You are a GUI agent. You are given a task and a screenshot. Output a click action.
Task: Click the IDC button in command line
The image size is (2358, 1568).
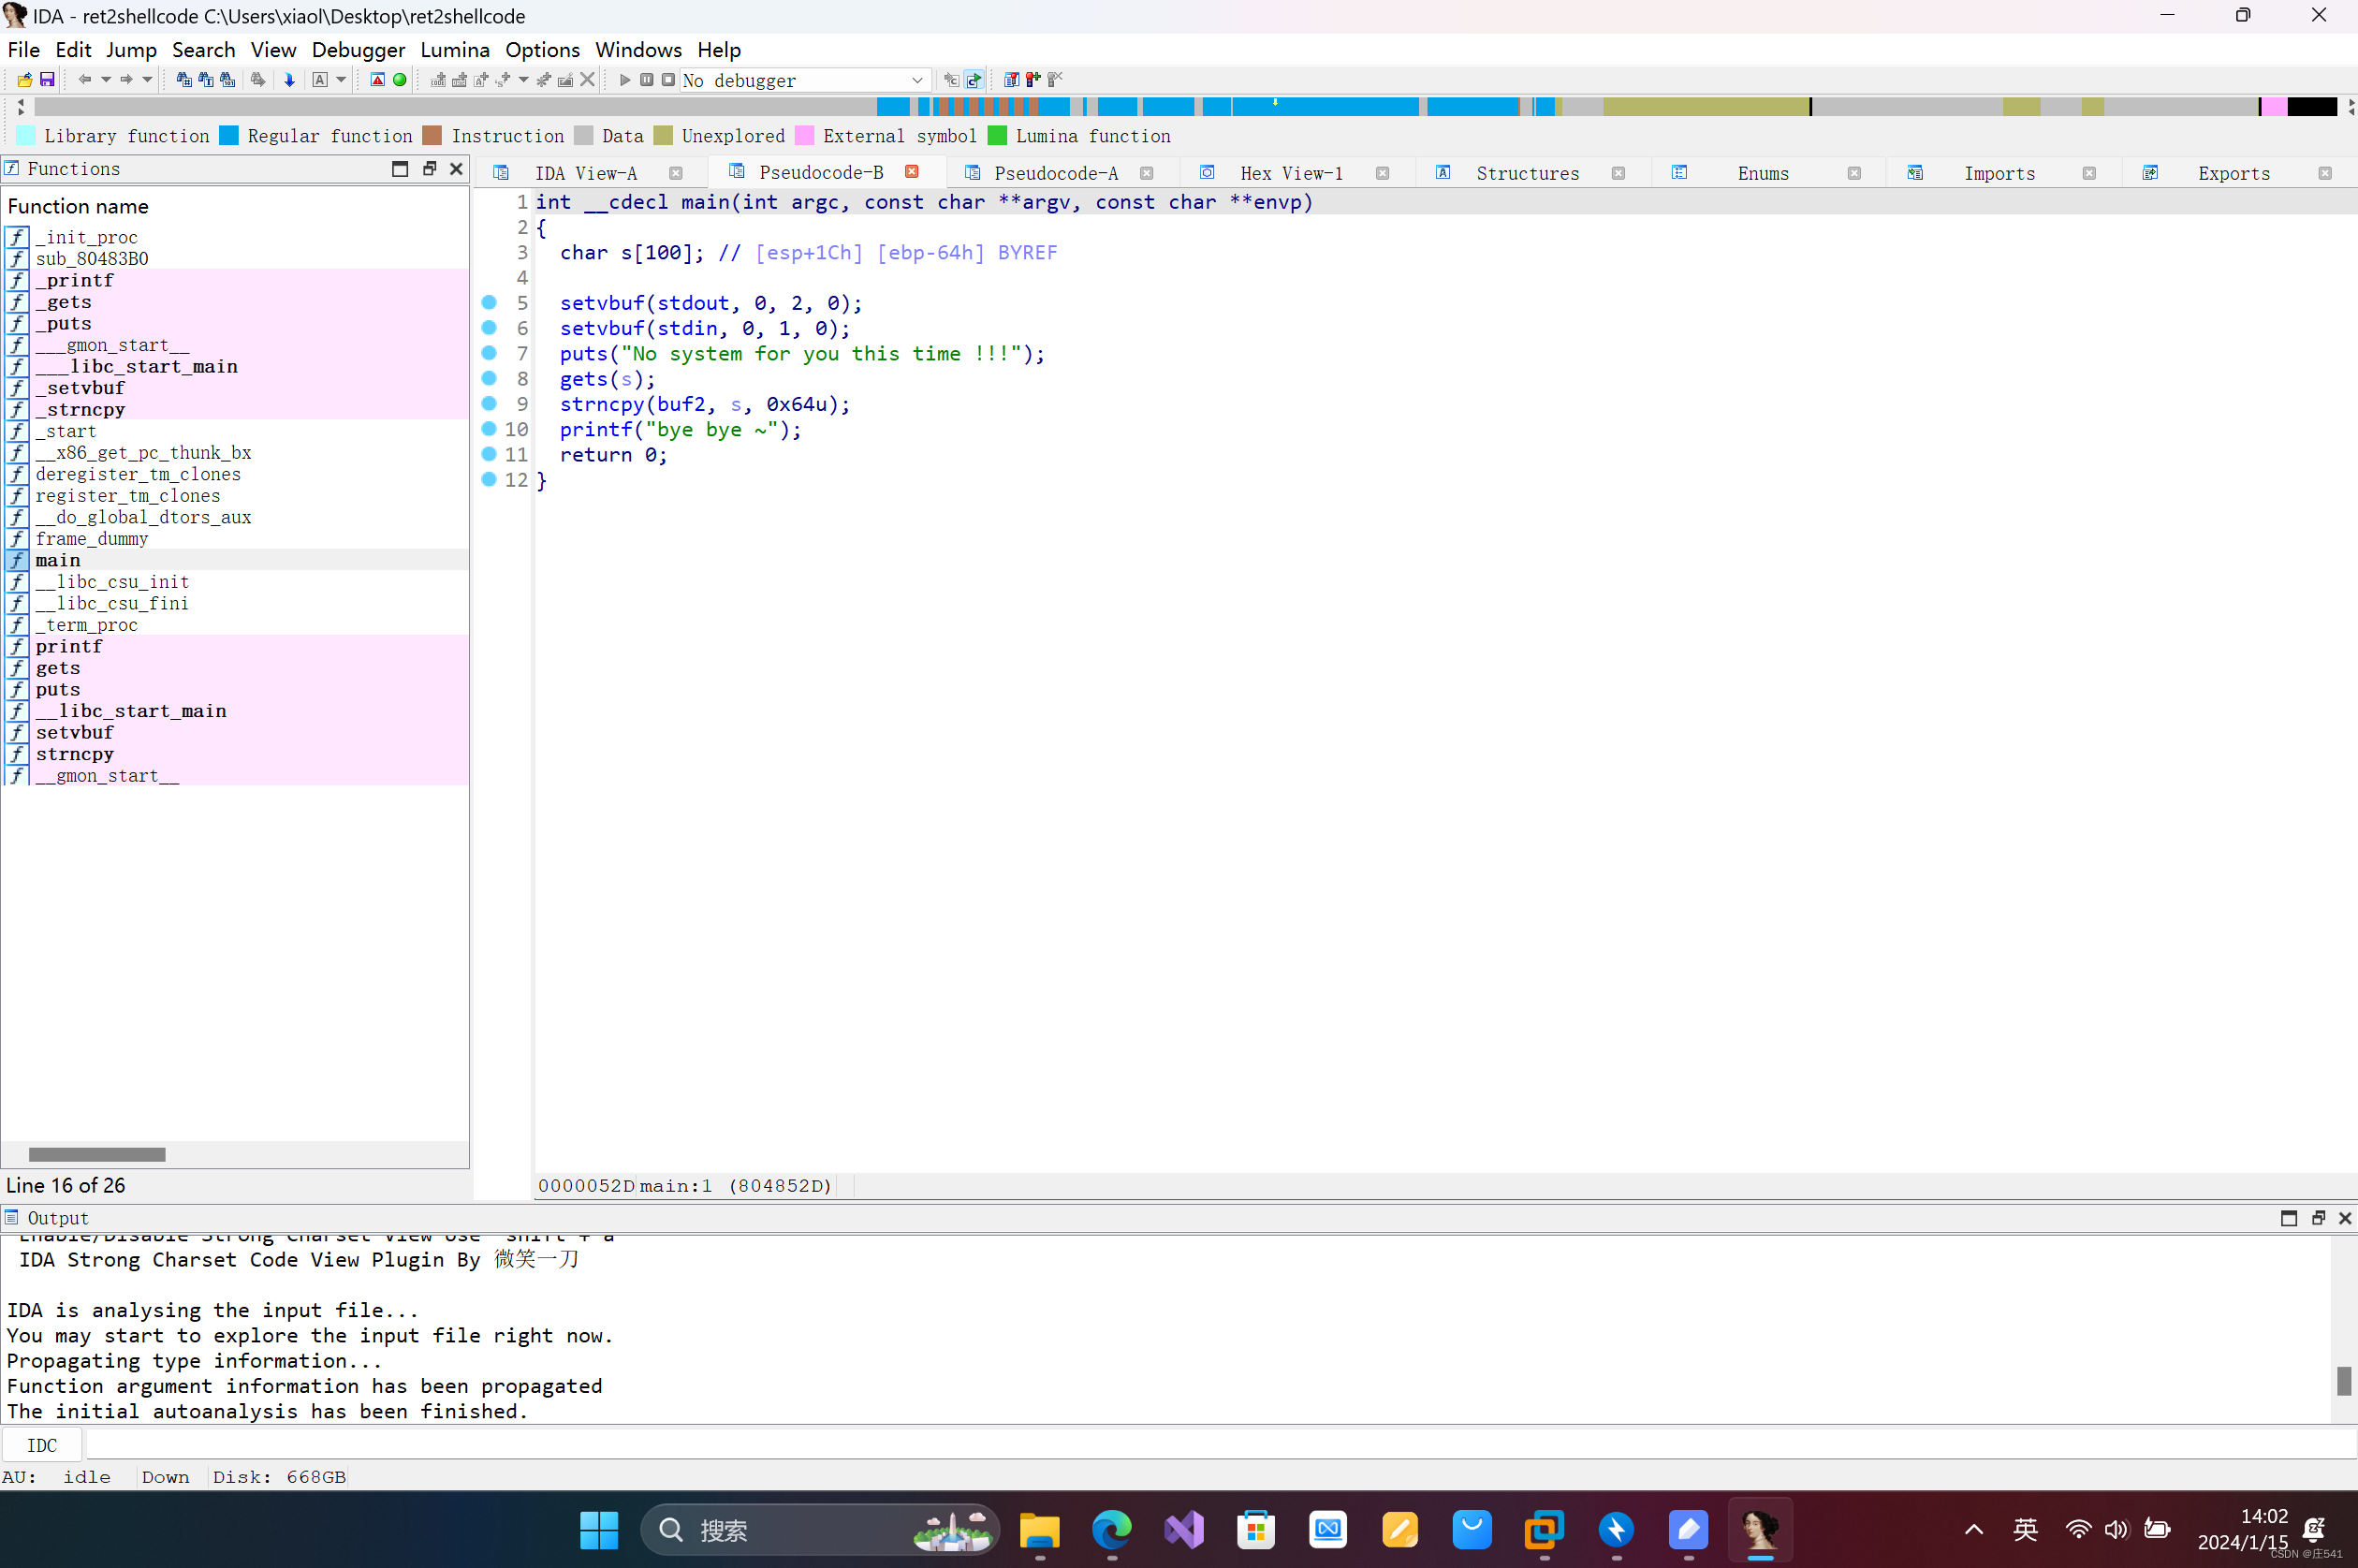click(x=42, y=1445)
